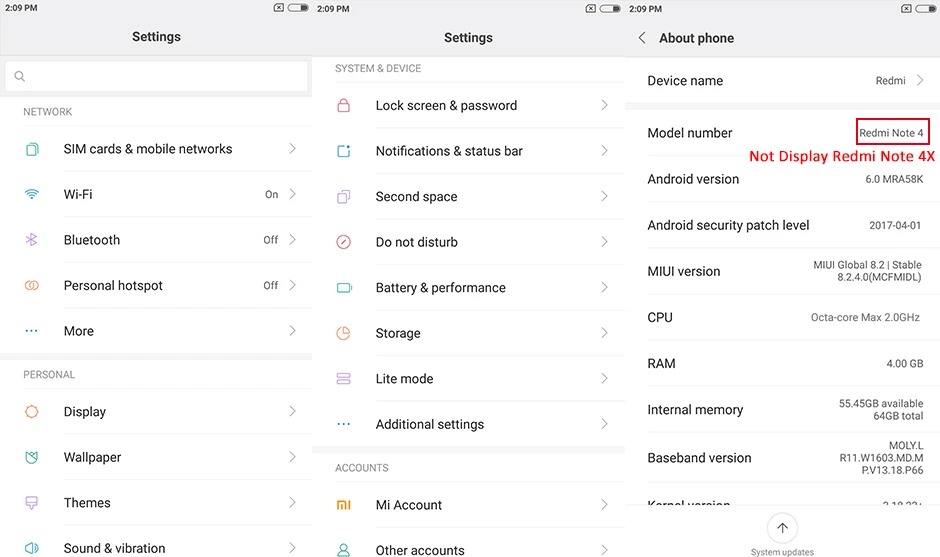This screenshot has width=940, height=557.
Task: Tap the Other accounts person icon
Action: (x=344, y=550)
